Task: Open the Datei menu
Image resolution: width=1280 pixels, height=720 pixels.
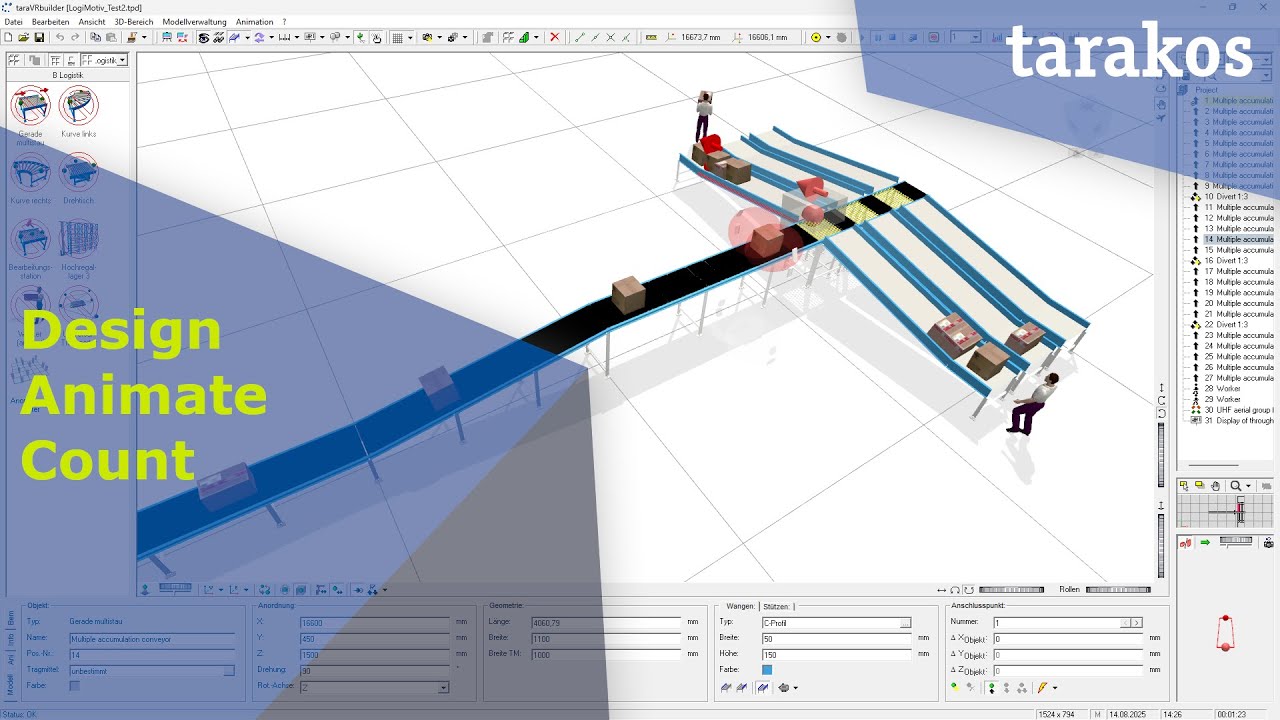Action: 14,21
